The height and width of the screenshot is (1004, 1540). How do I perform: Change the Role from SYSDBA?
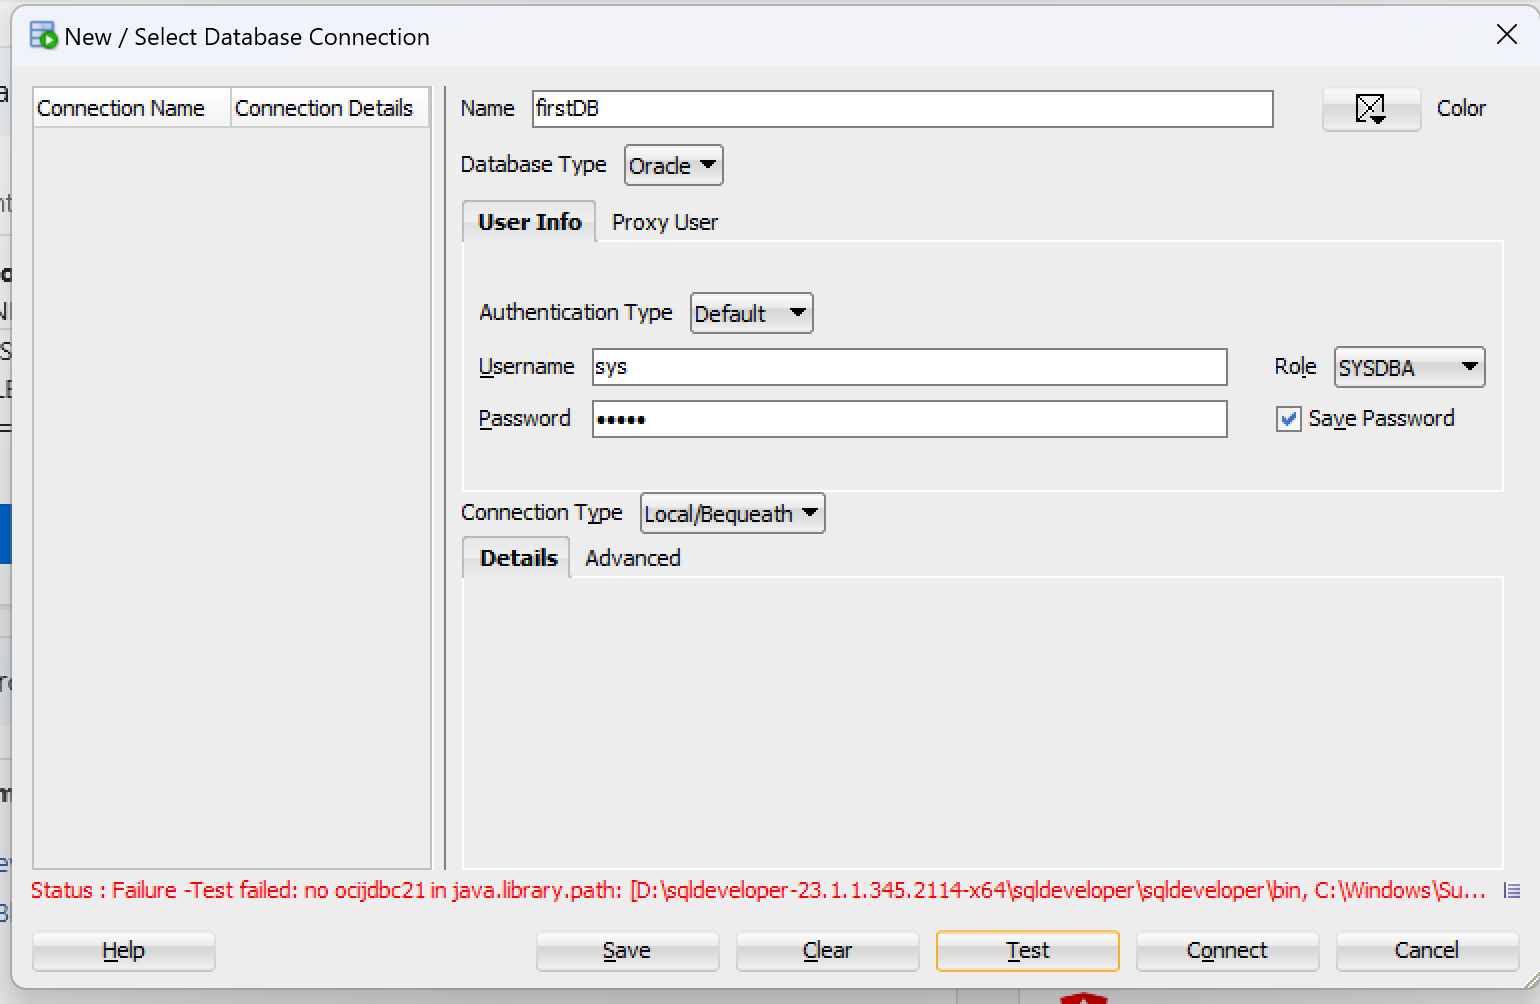pos(1408,368)
